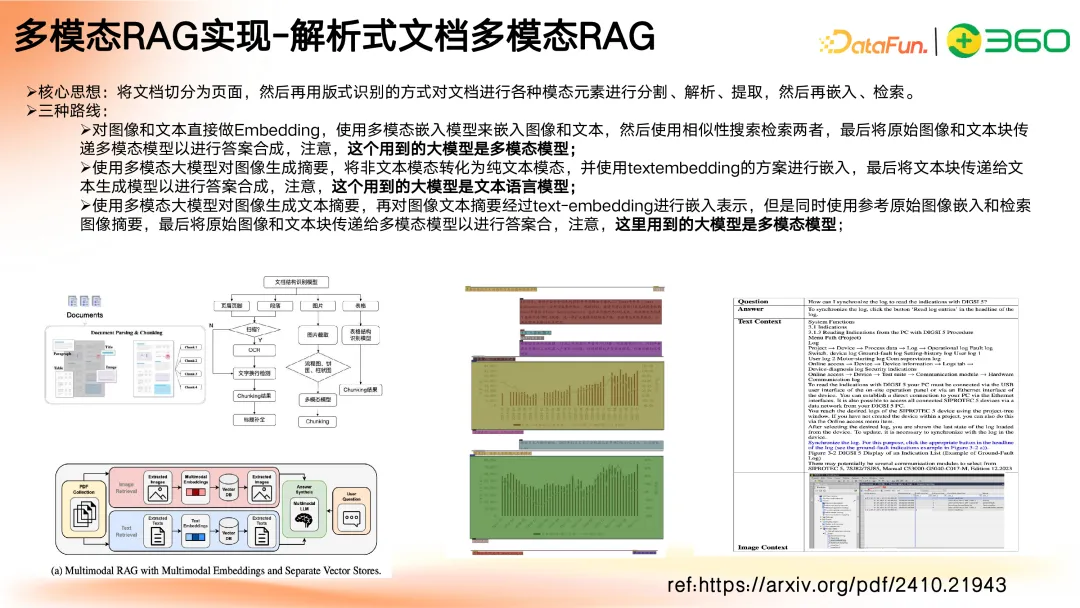Click the User Question chat bubble icon
Screen dimensions: 1080x608
352,518
